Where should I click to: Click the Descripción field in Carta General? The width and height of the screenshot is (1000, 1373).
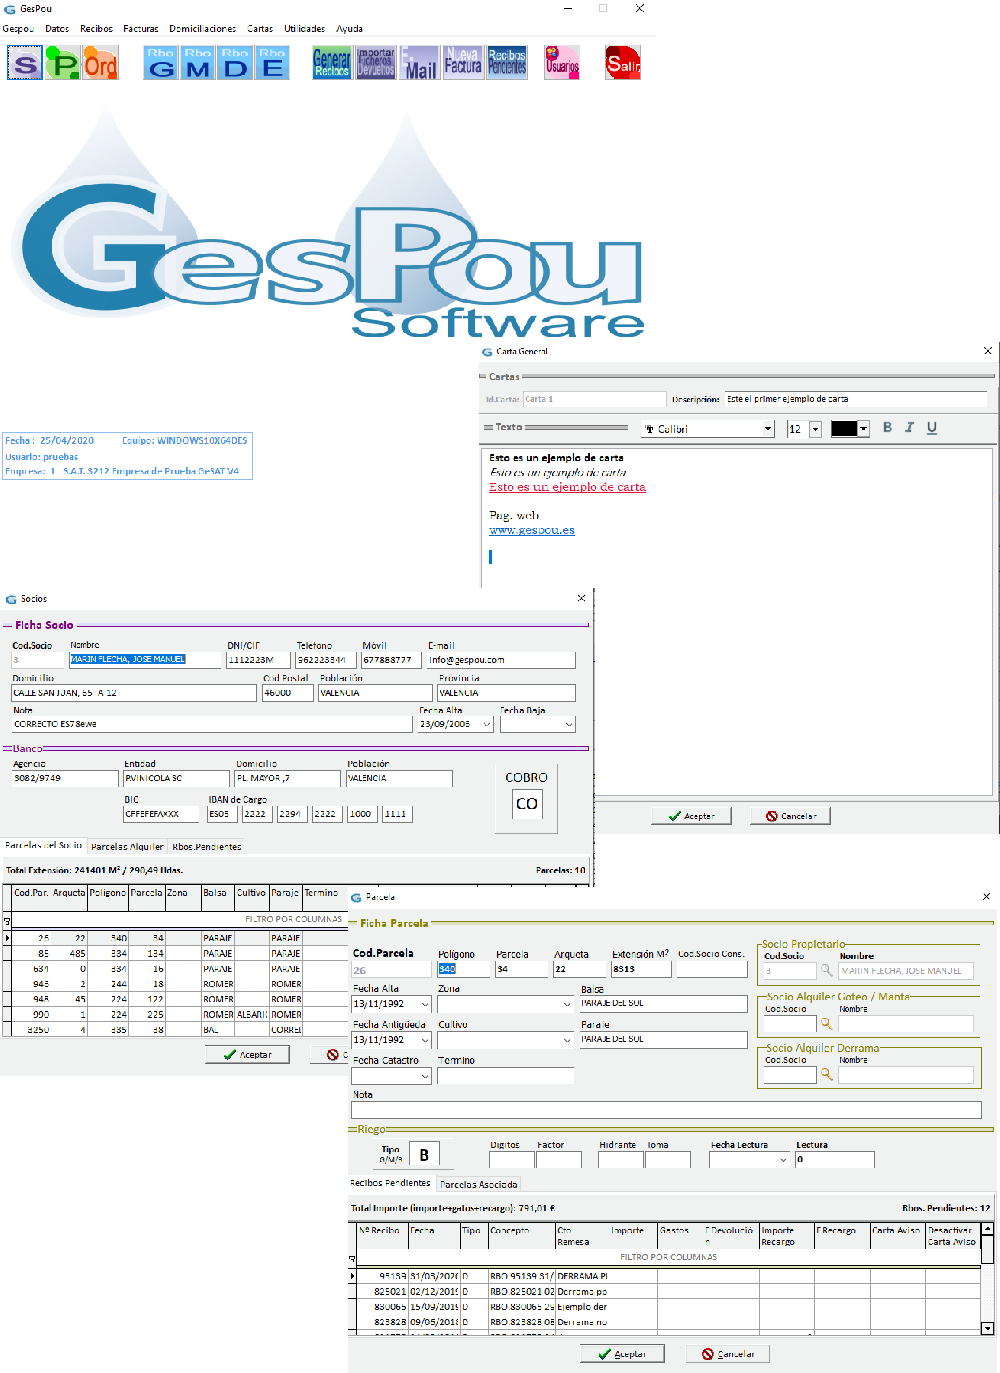[856, 399]
